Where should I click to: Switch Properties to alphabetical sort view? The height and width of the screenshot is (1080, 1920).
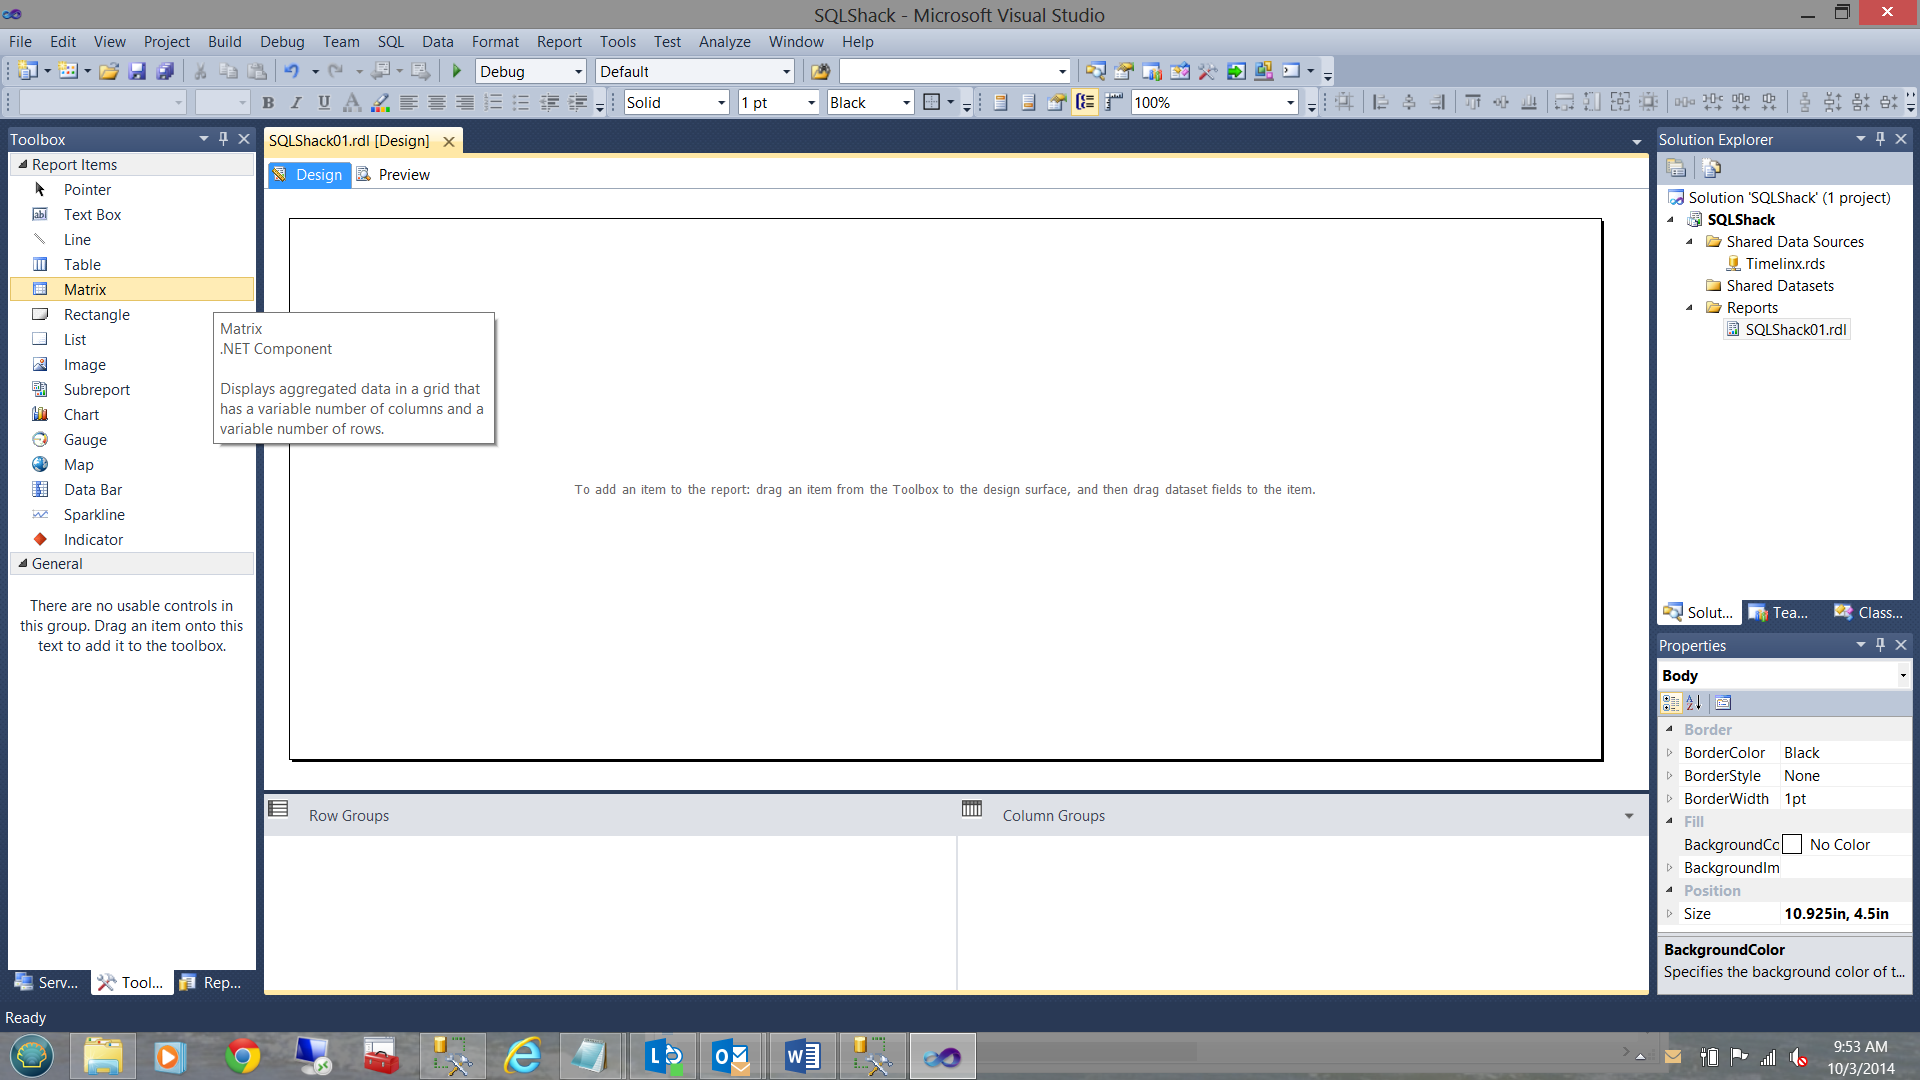(1693, 703)
